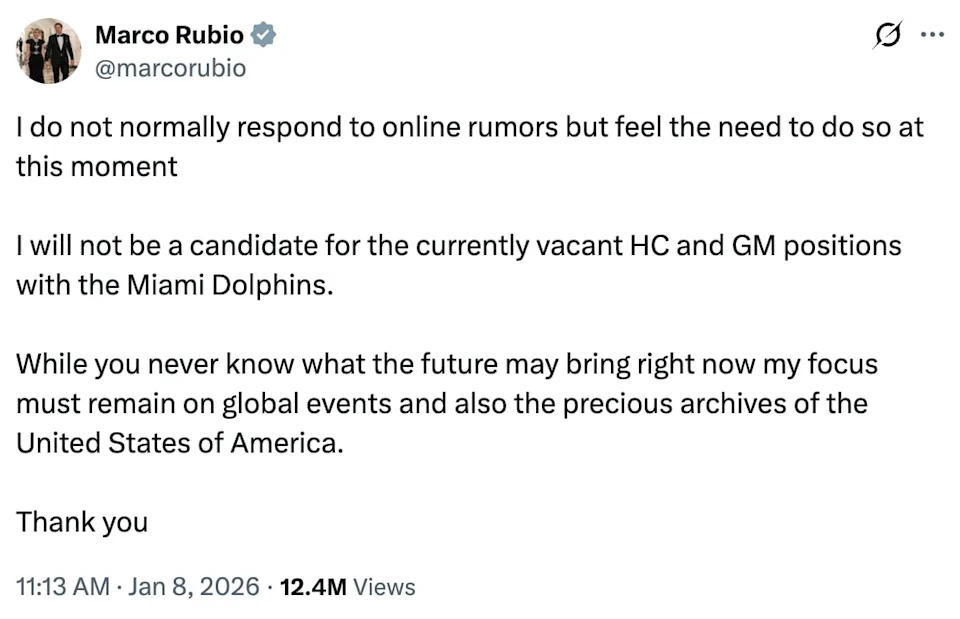Click the Thank you closing line

pyautogui.click(x=81, y=522)
